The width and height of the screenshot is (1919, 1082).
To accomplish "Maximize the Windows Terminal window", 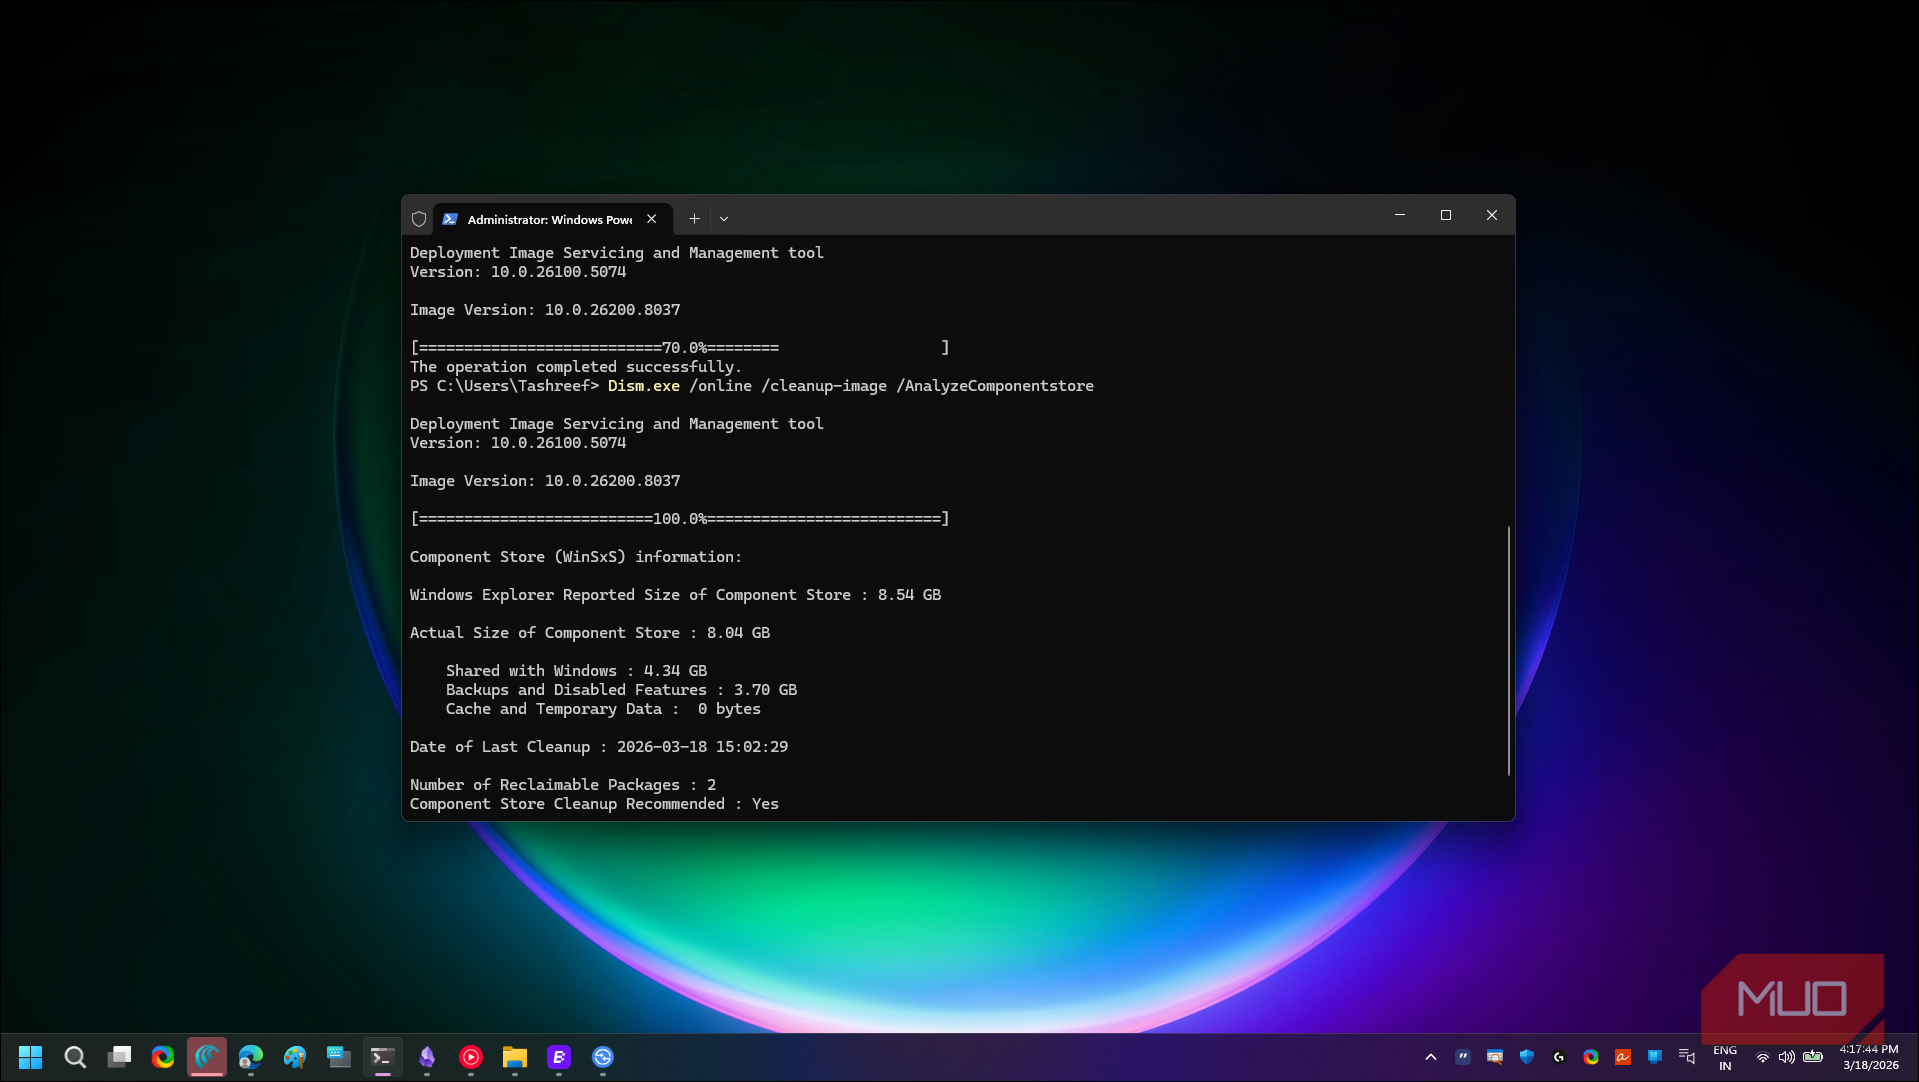I will click(1446, 215).
